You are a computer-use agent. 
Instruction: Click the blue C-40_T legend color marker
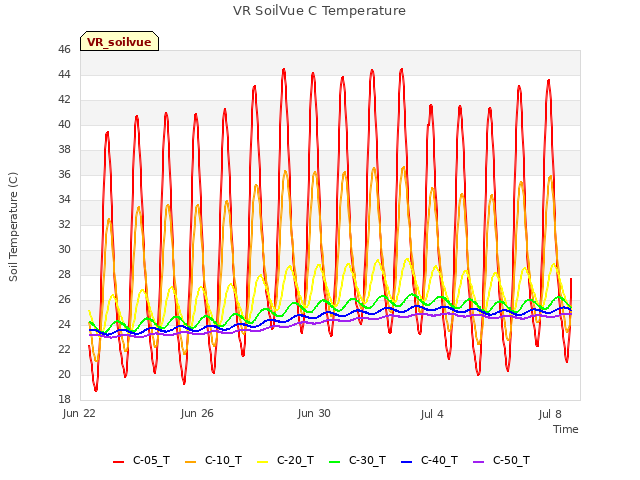pos(407,462)
